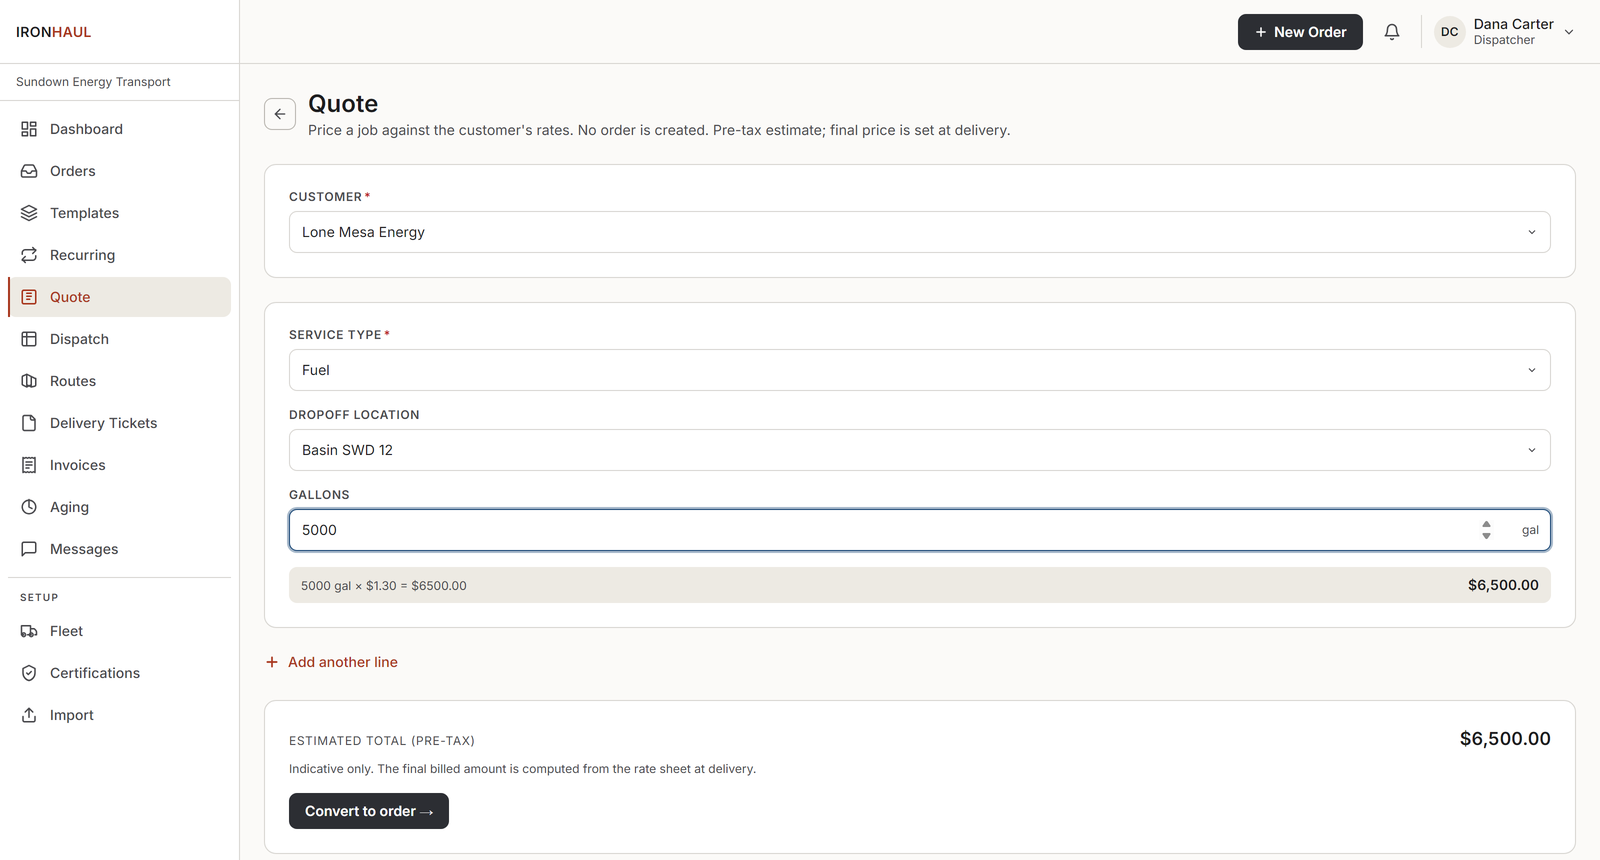Open the Messages page label
1600x860 pixels.
click(x=84, y=549)
